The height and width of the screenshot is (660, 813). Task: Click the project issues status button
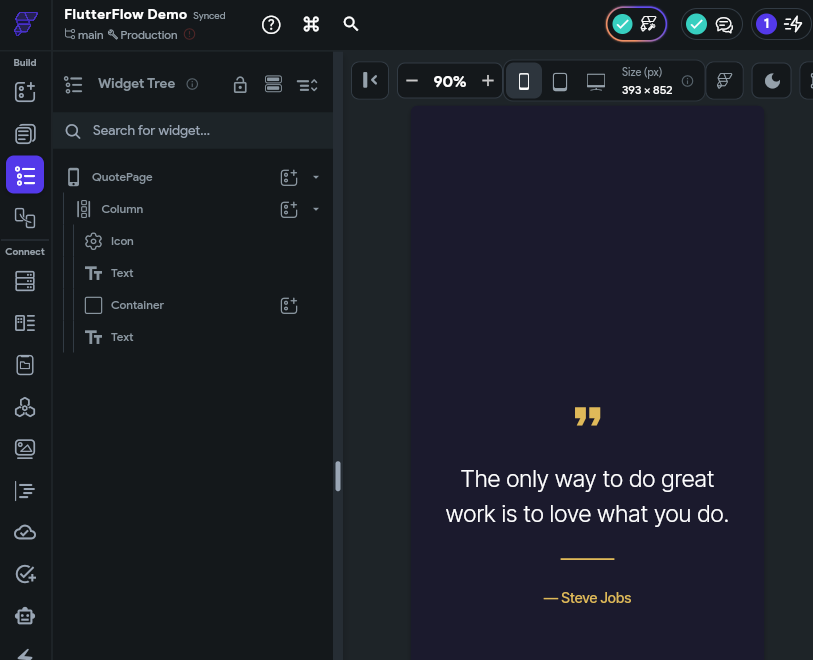point(636,24)
